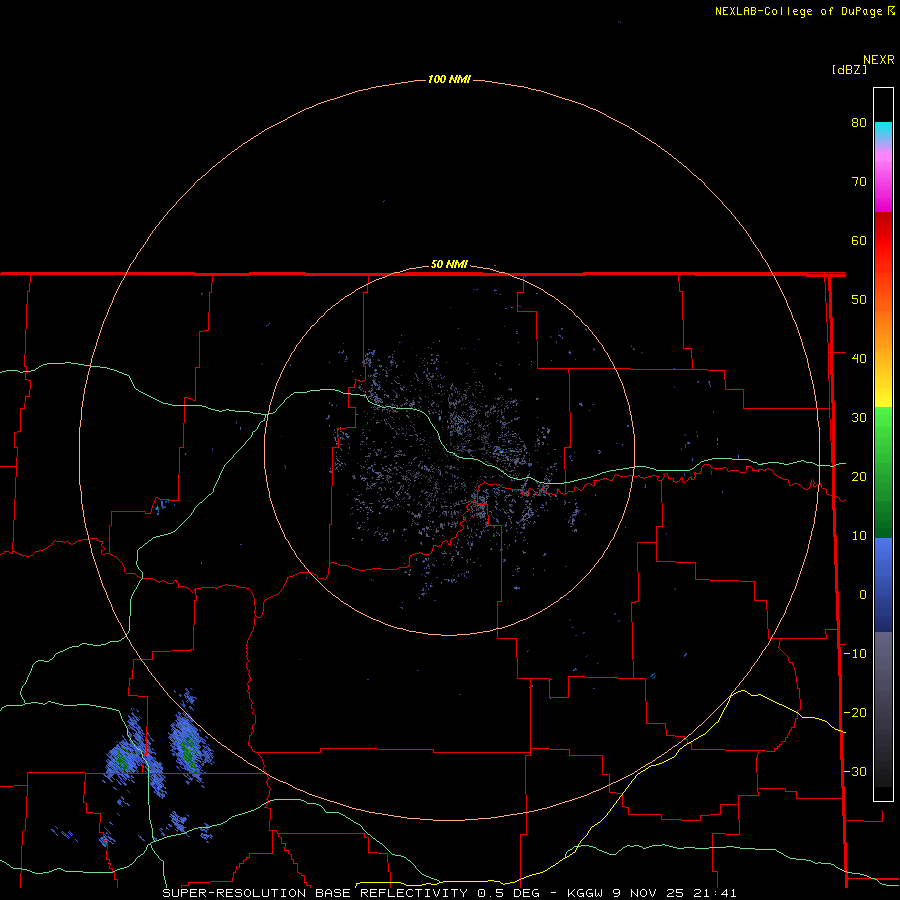Click the 50 NMI range ring label
Screen dimensions: 900x900
point(449,265)
